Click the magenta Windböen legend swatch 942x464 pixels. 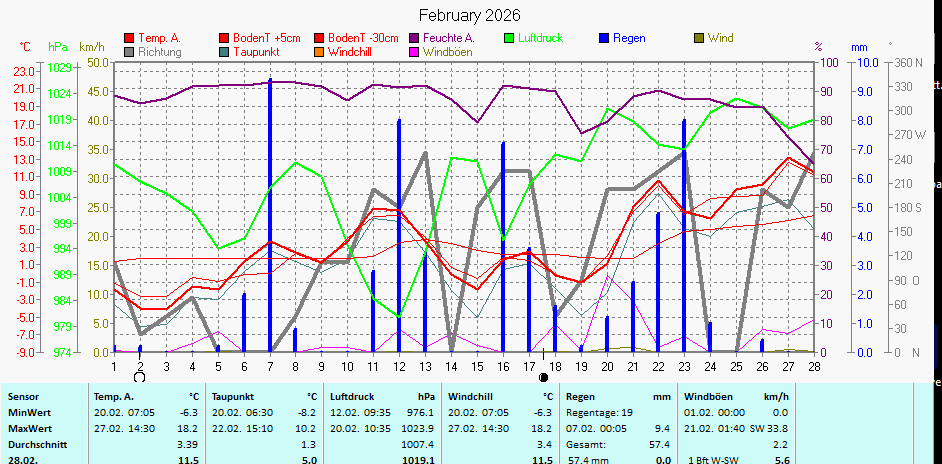414,51
